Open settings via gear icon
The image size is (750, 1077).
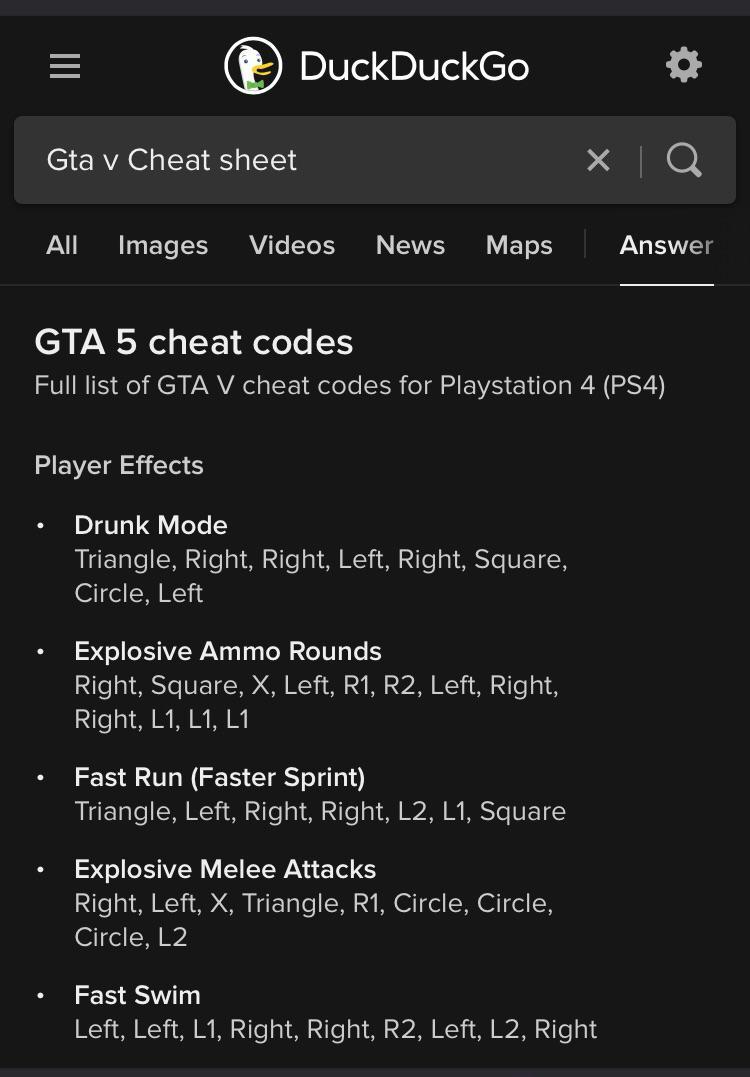coord(684,66)
